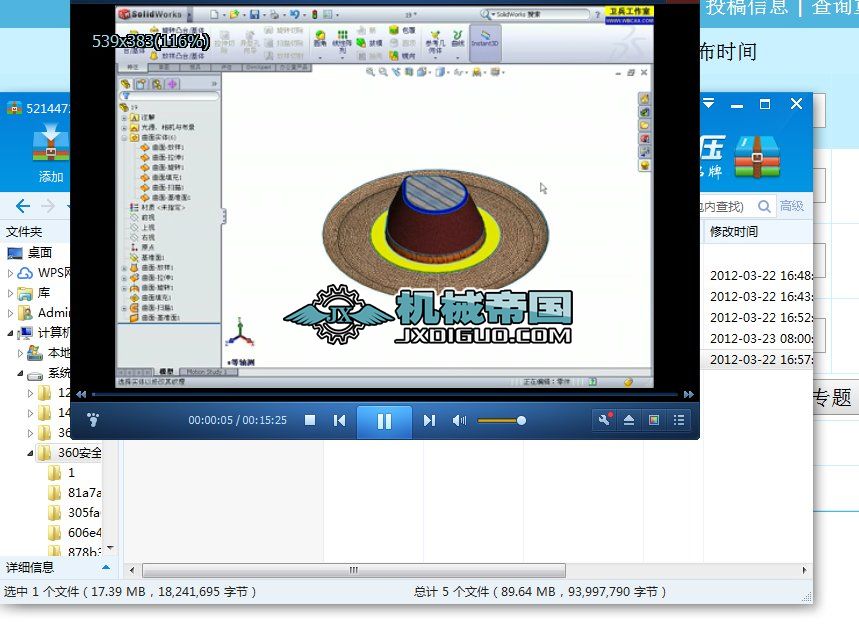Click the 添加 add icon in archive window
The height and width of the screenshot is (631, 859).
tap(50, 153)
